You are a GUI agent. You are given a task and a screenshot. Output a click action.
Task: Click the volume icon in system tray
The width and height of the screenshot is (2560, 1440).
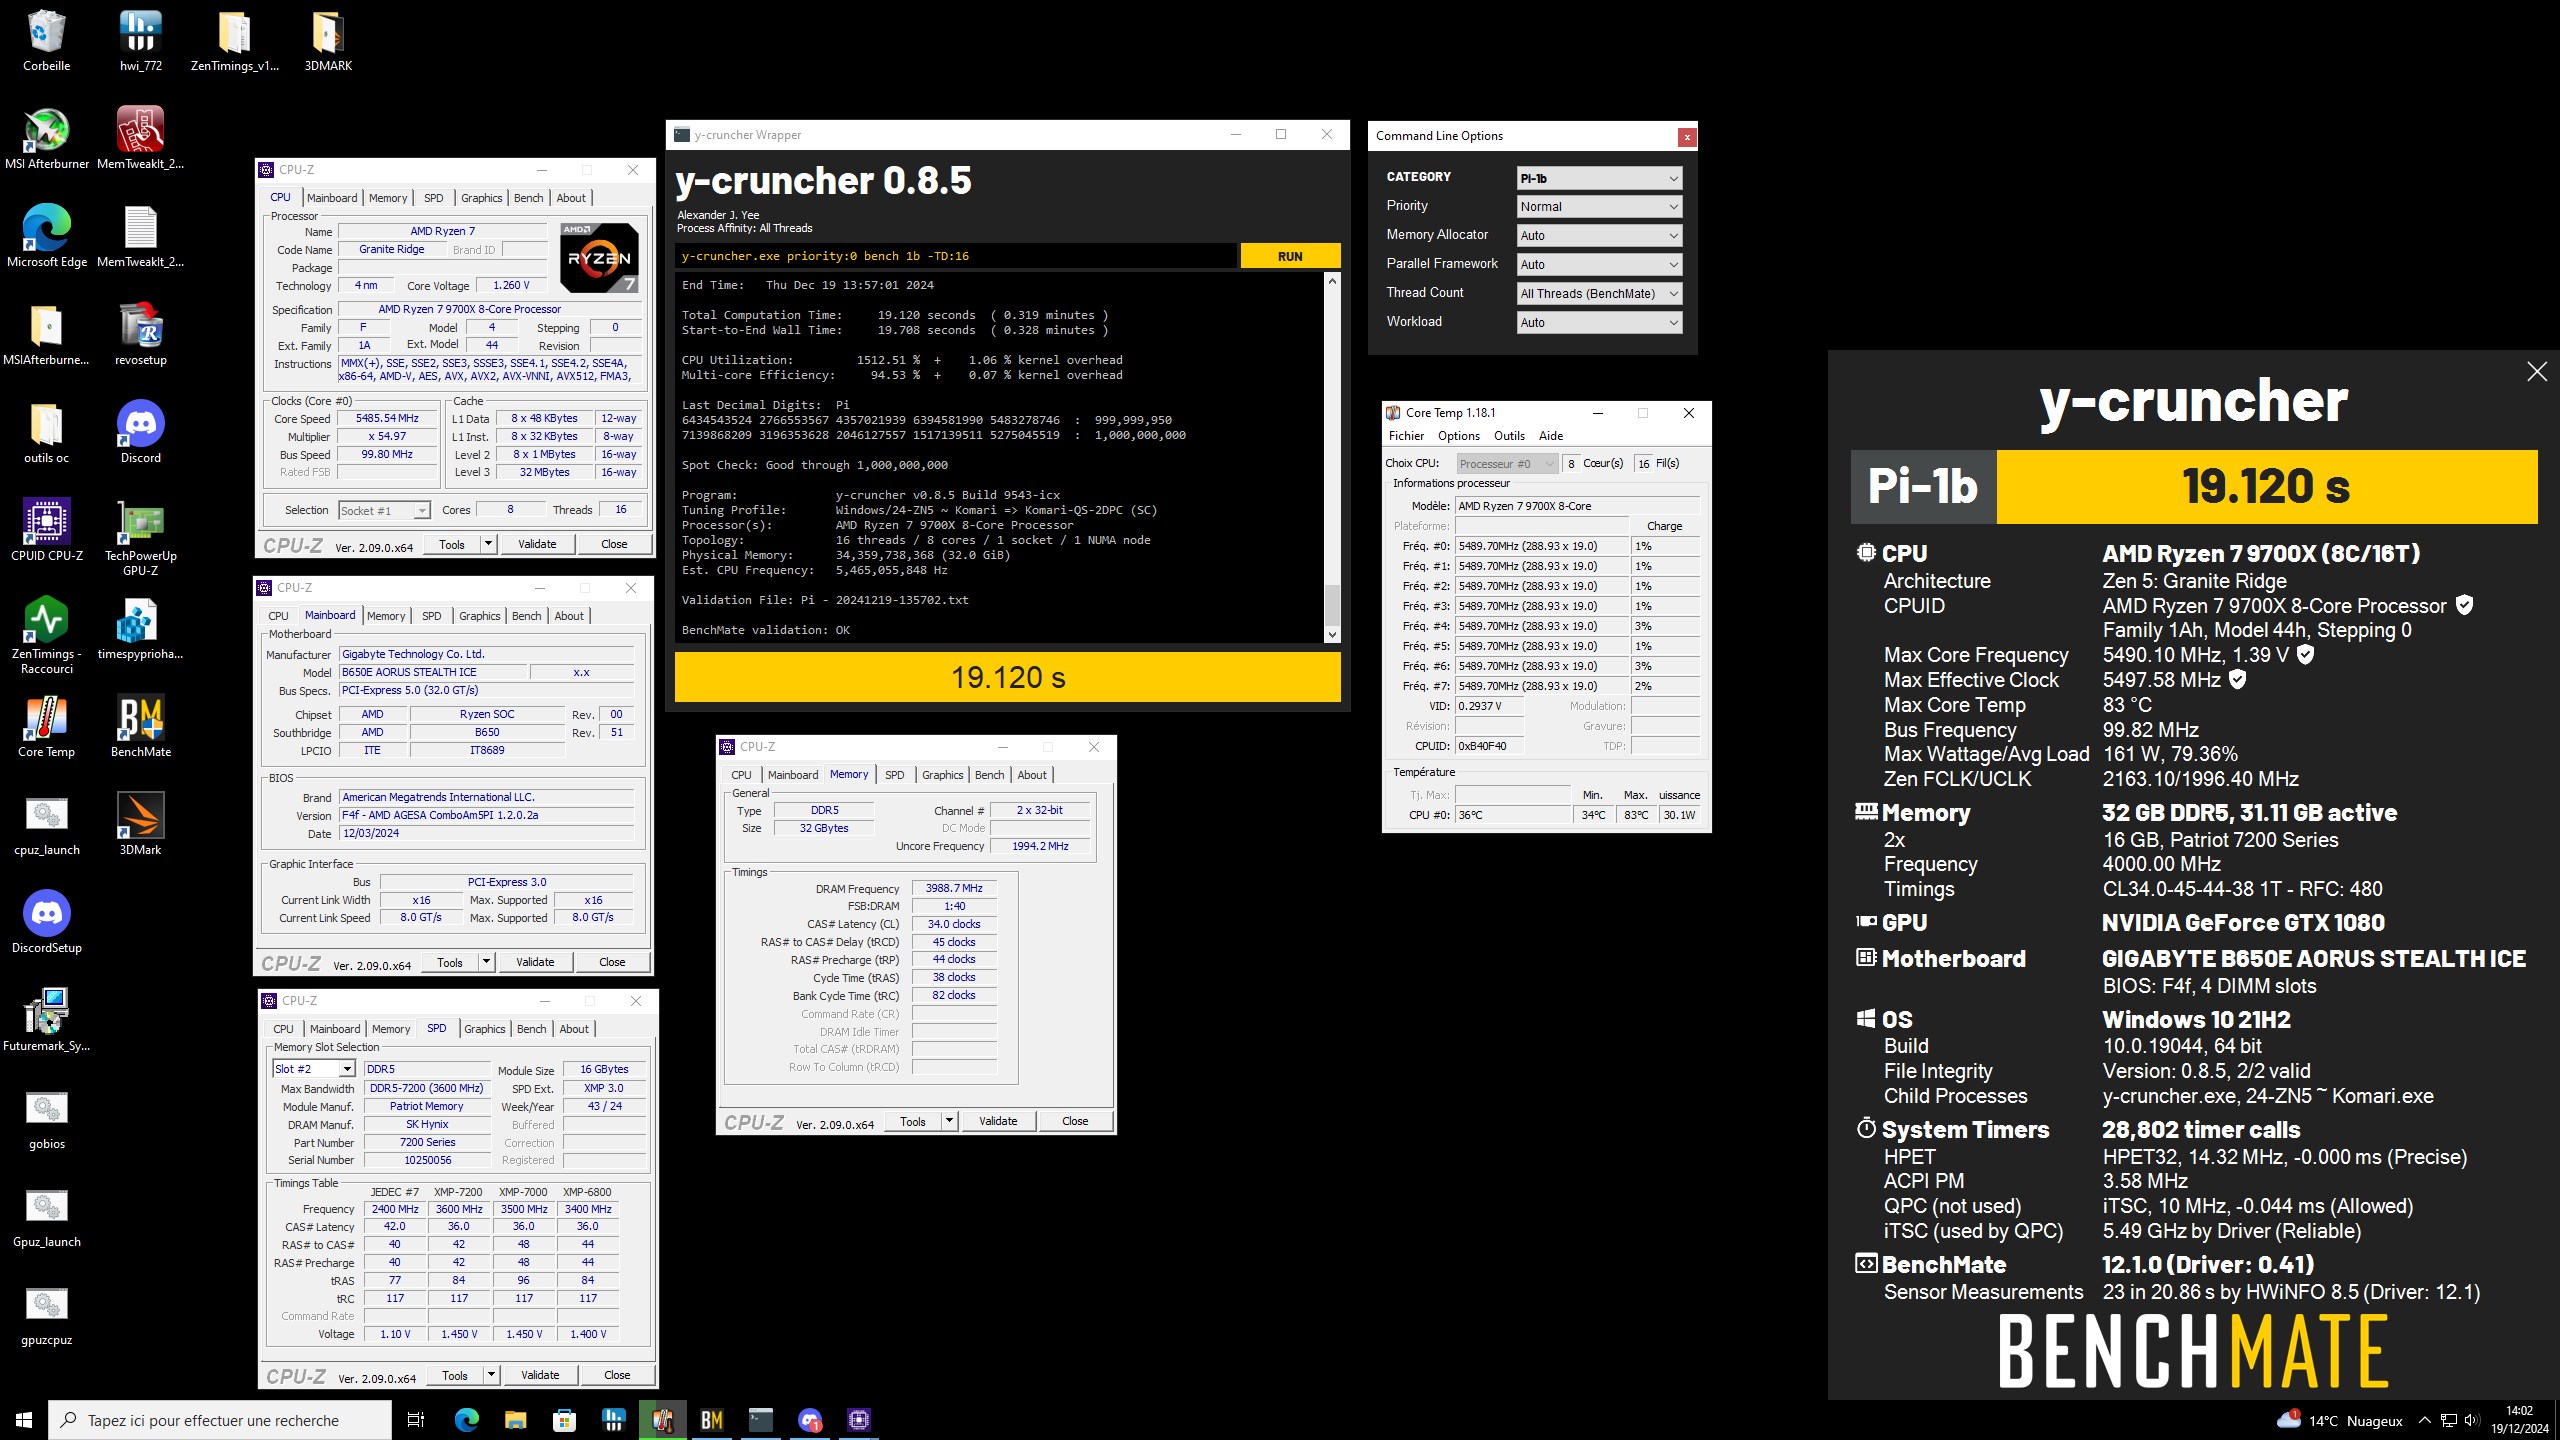point(2472,1420)
